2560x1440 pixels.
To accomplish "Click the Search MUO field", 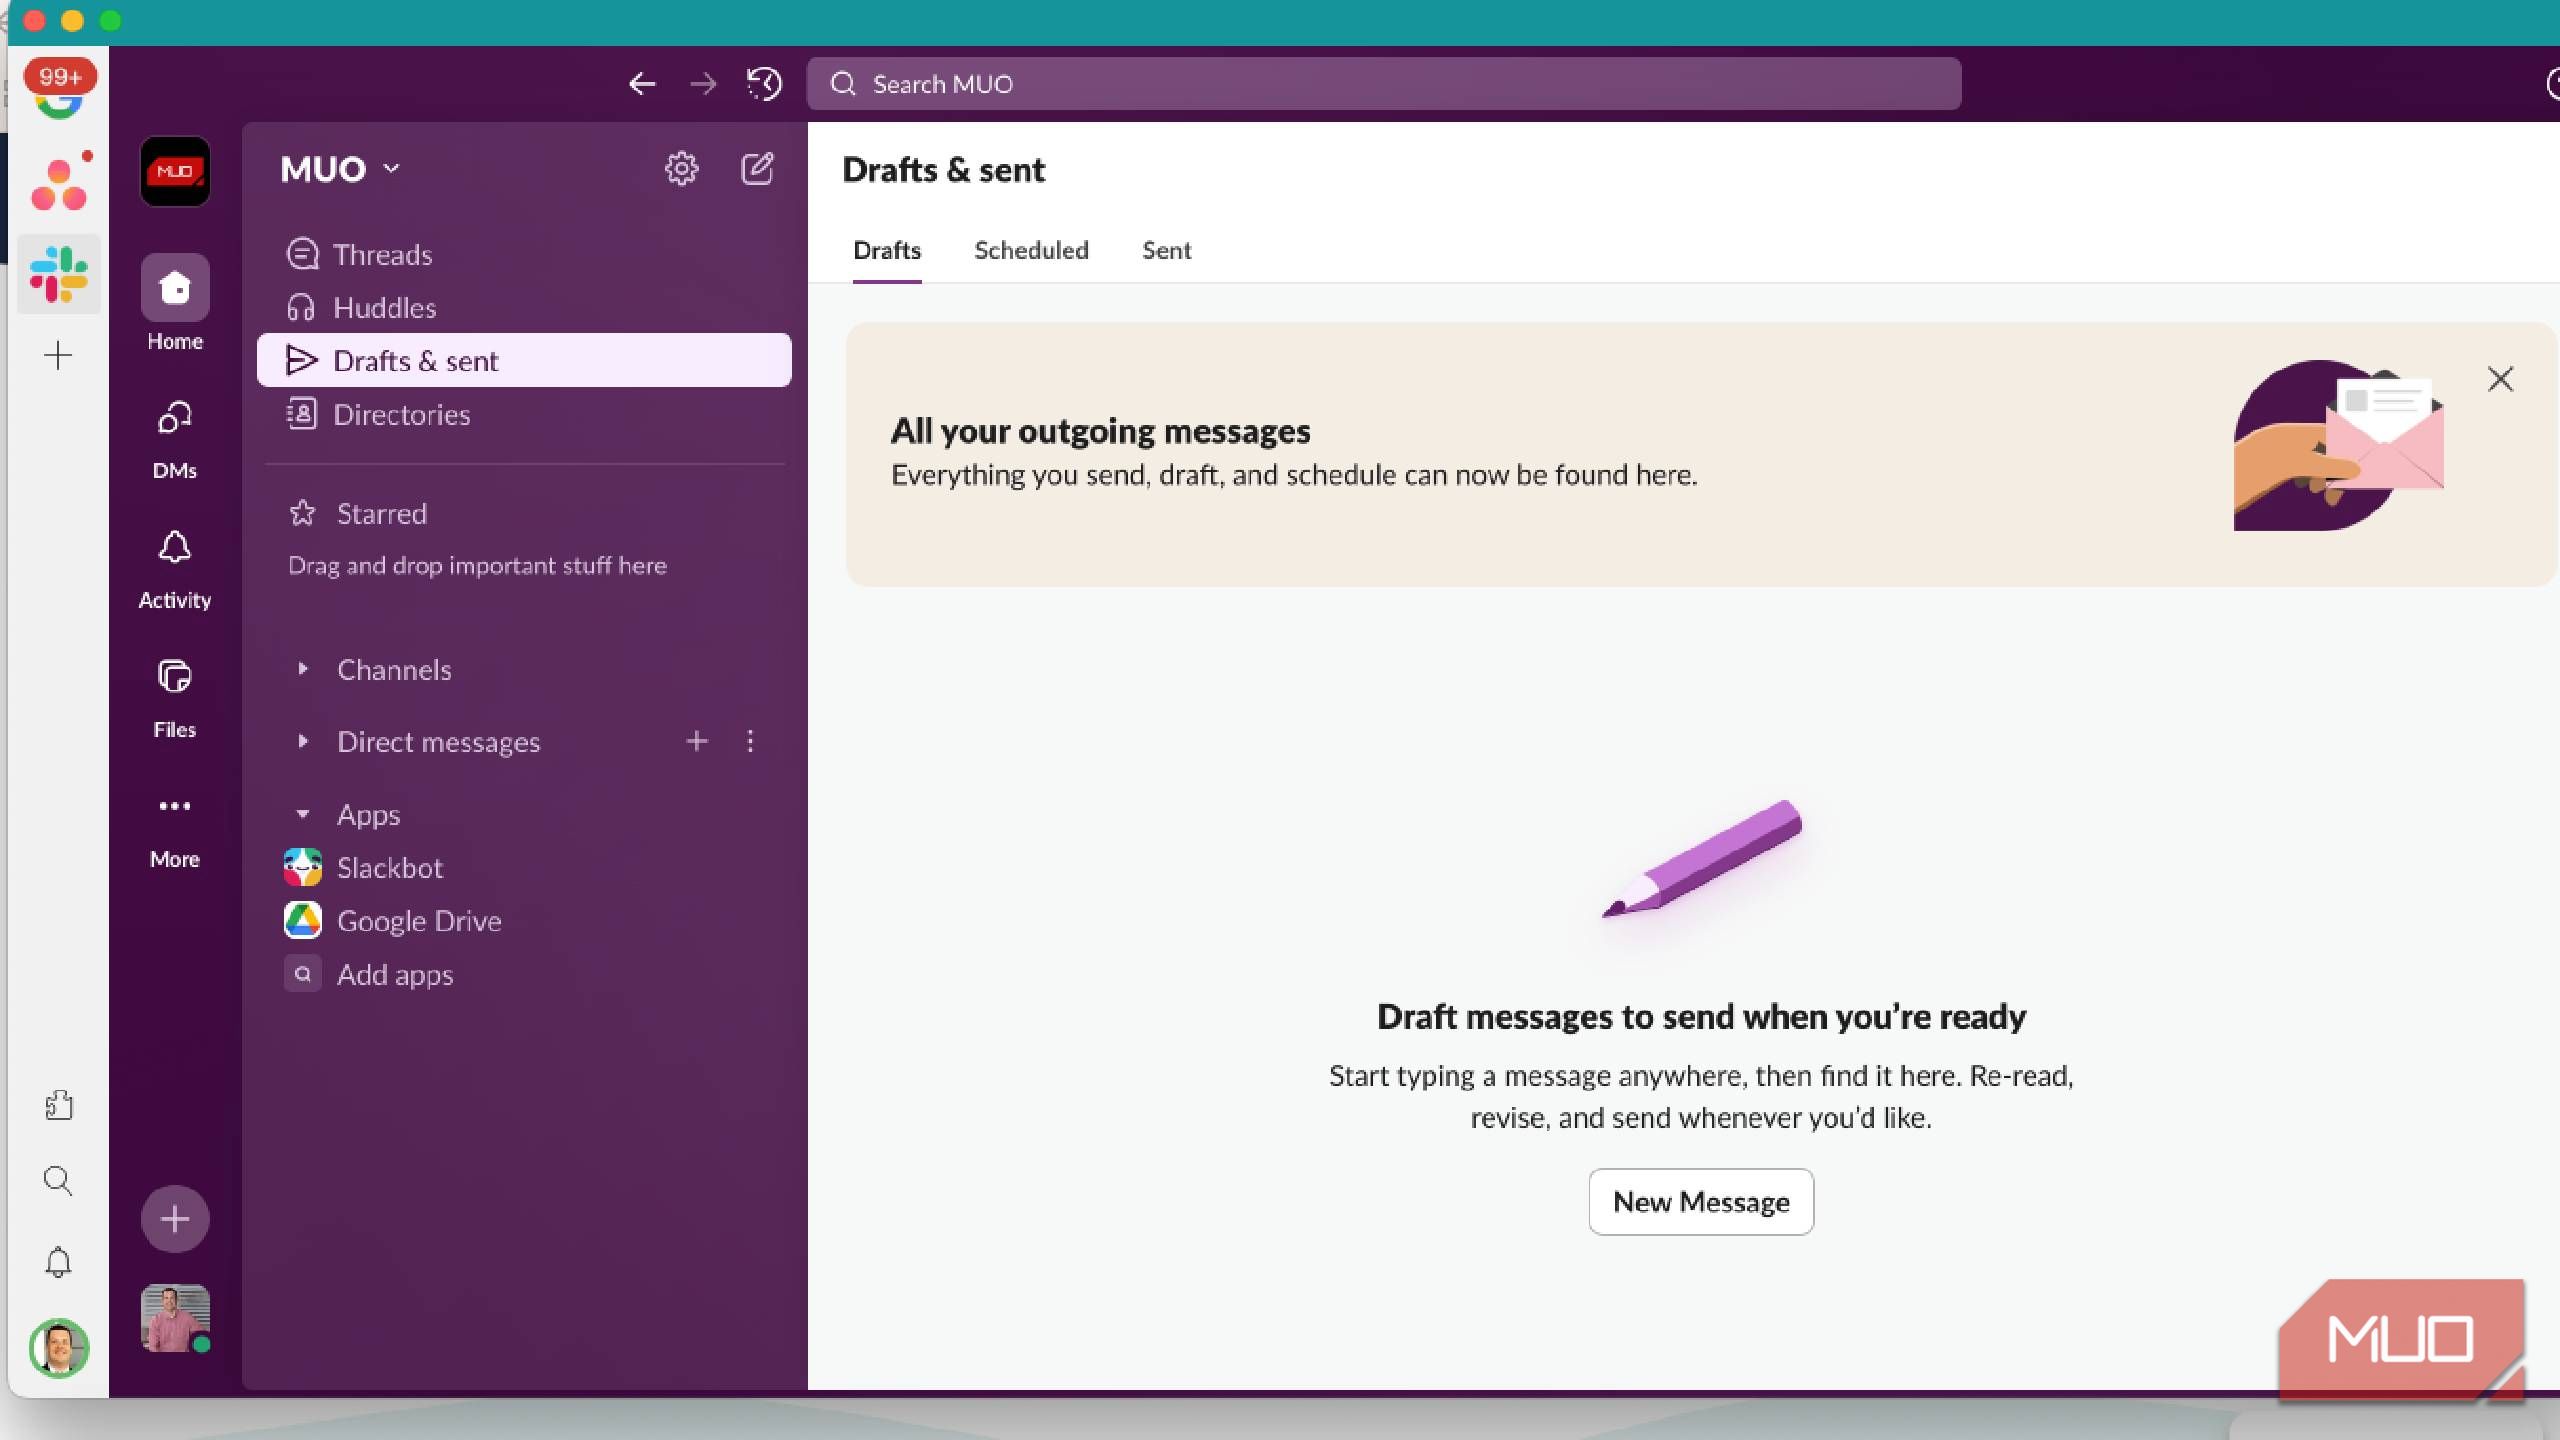I will [x=1384, y=84].
